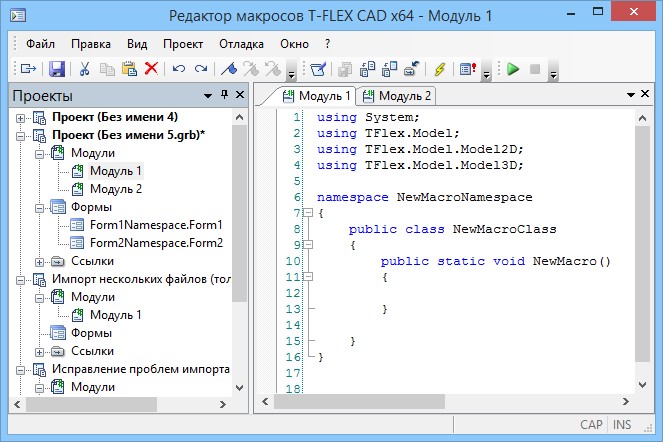
Task: Click the new project pencil icon
Action: (x=318, y=69)
